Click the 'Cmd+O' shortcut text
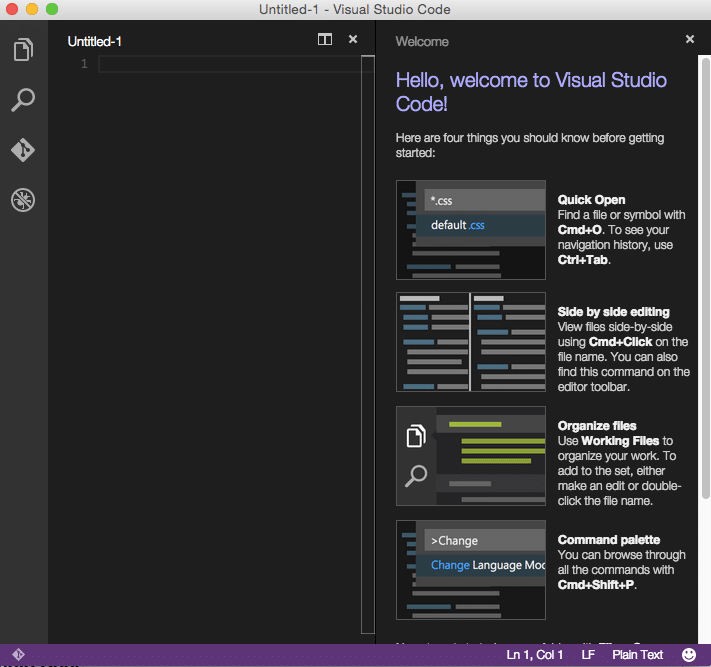Viewport: 711px width, 667px height. [x=580, y=230]
